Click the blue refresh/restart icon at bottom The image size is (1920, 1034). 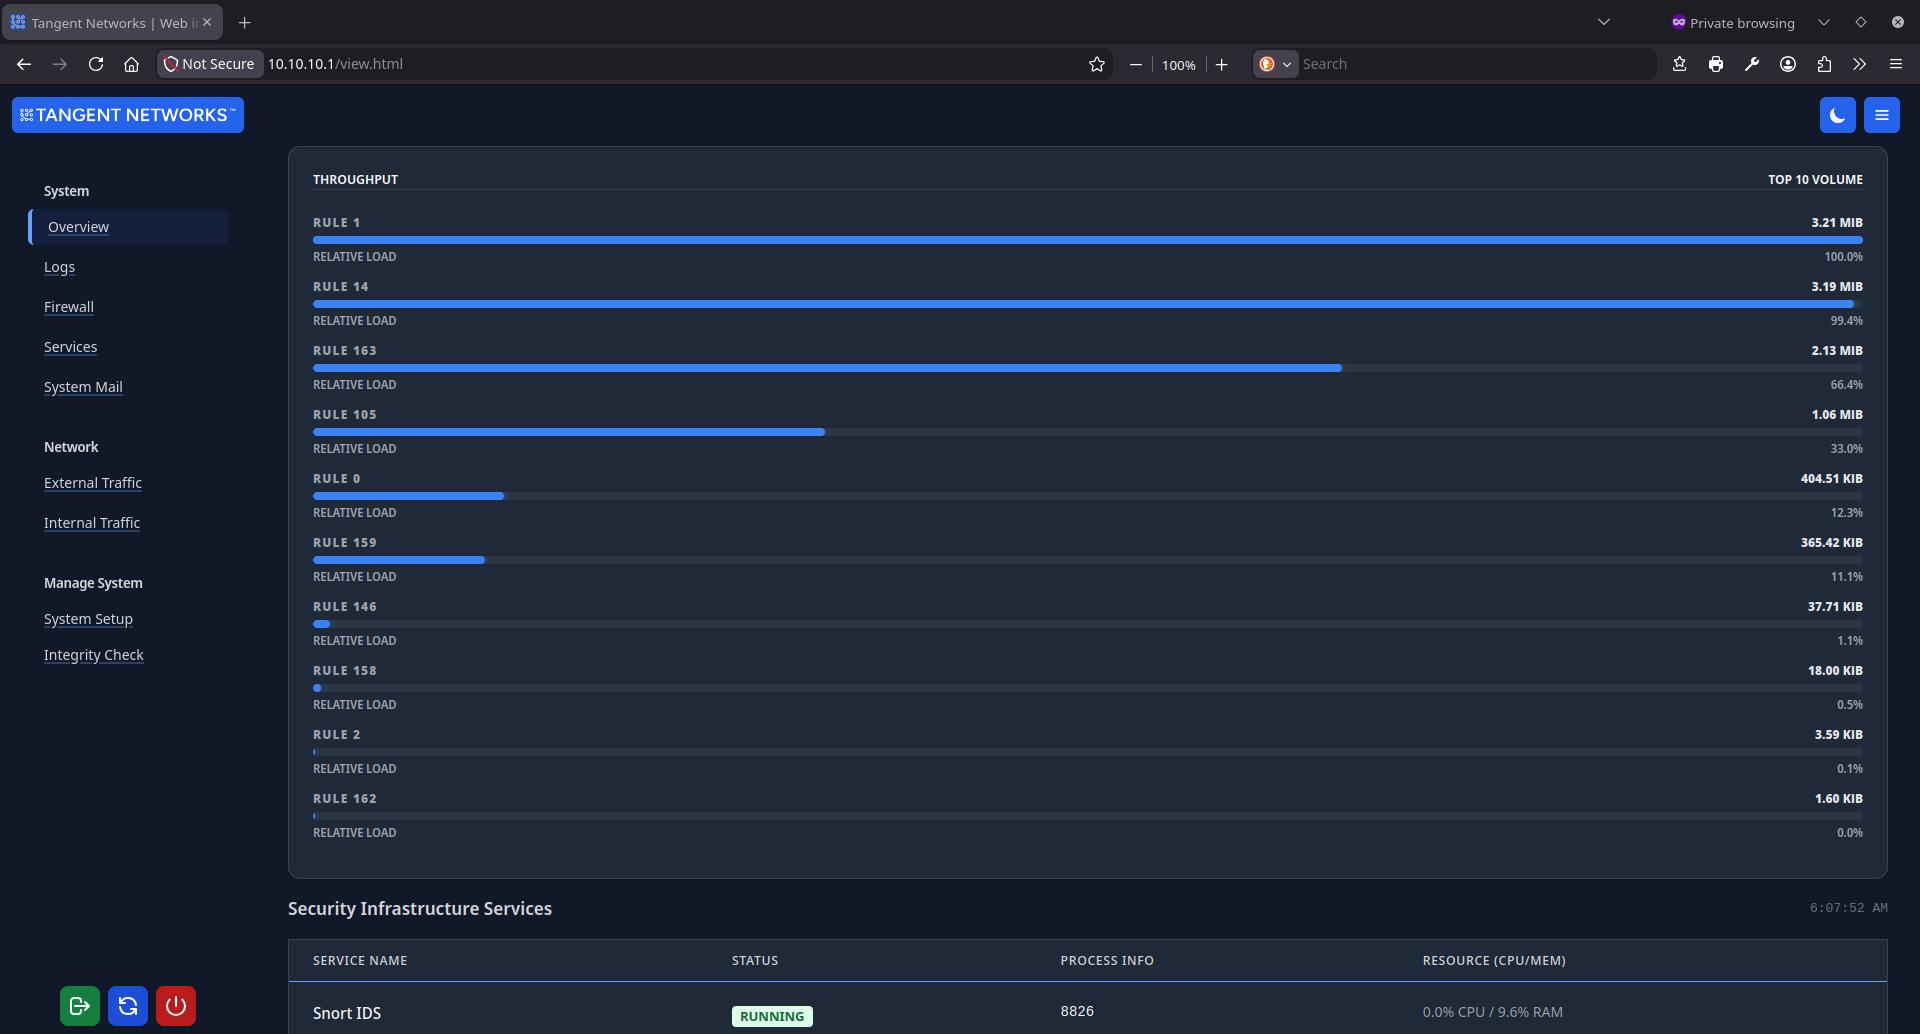(128, 1006)
